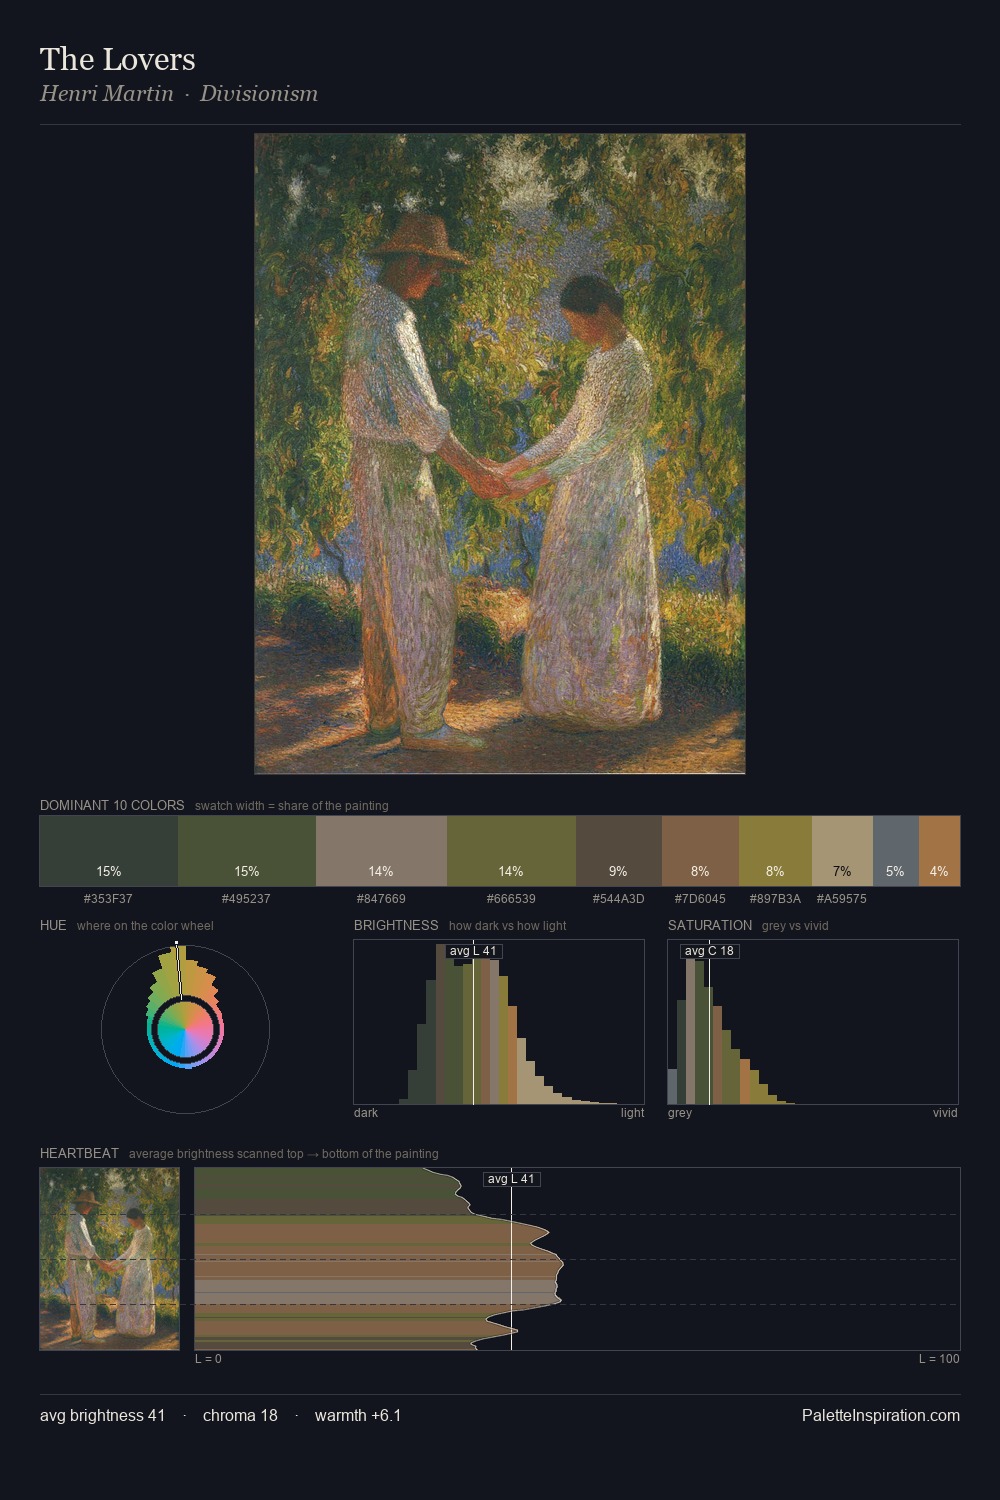This screenshot has width=1000, height=1500.
Task: Click 'avg L 41' in Brightness histogram
Action: coord(473,951)
